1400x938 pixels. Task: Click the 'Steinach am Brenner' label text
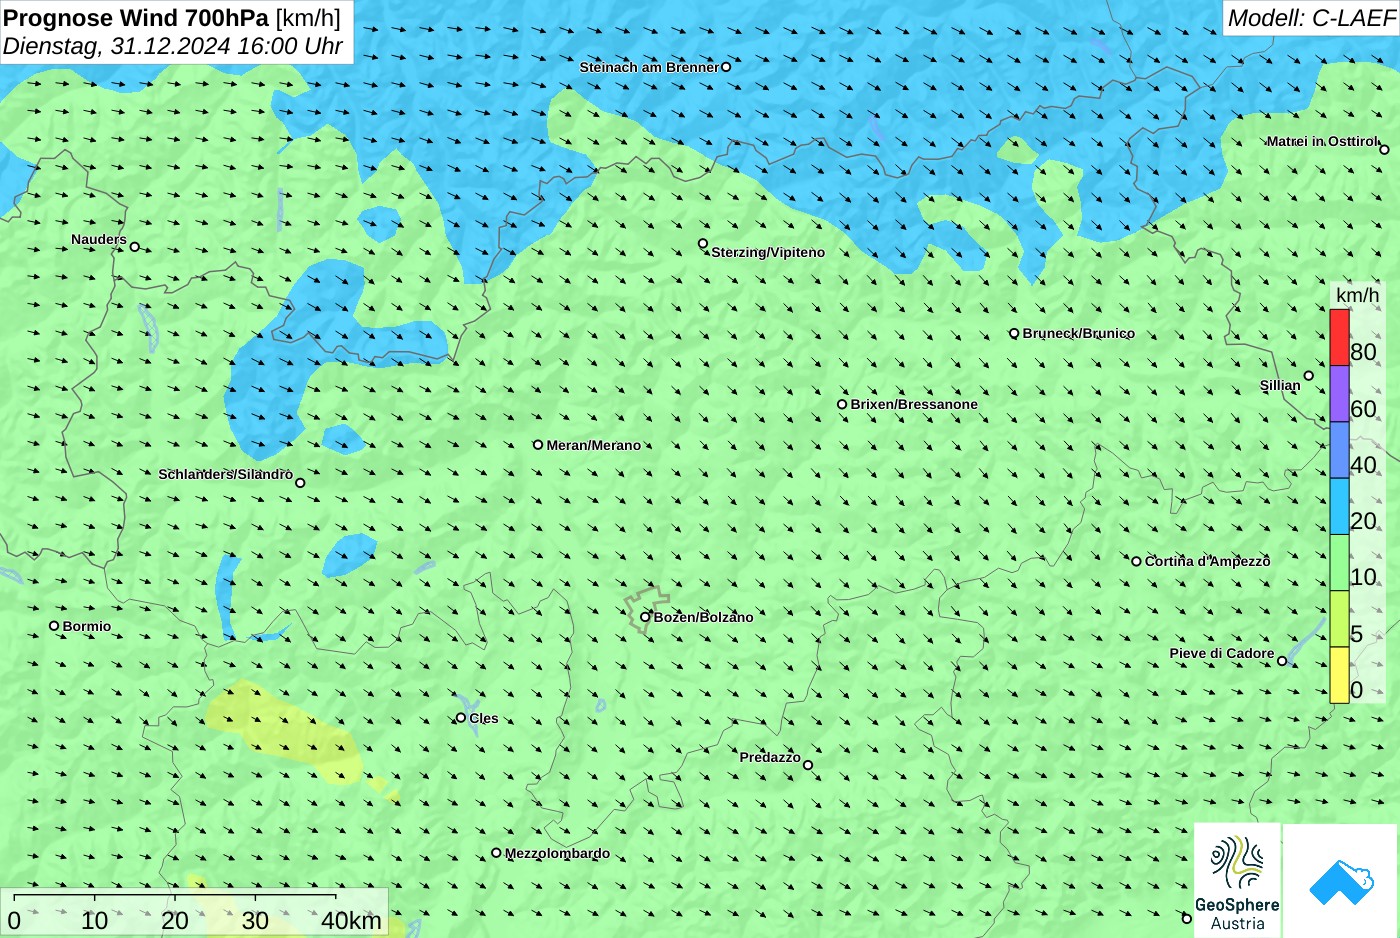[649, 67]
